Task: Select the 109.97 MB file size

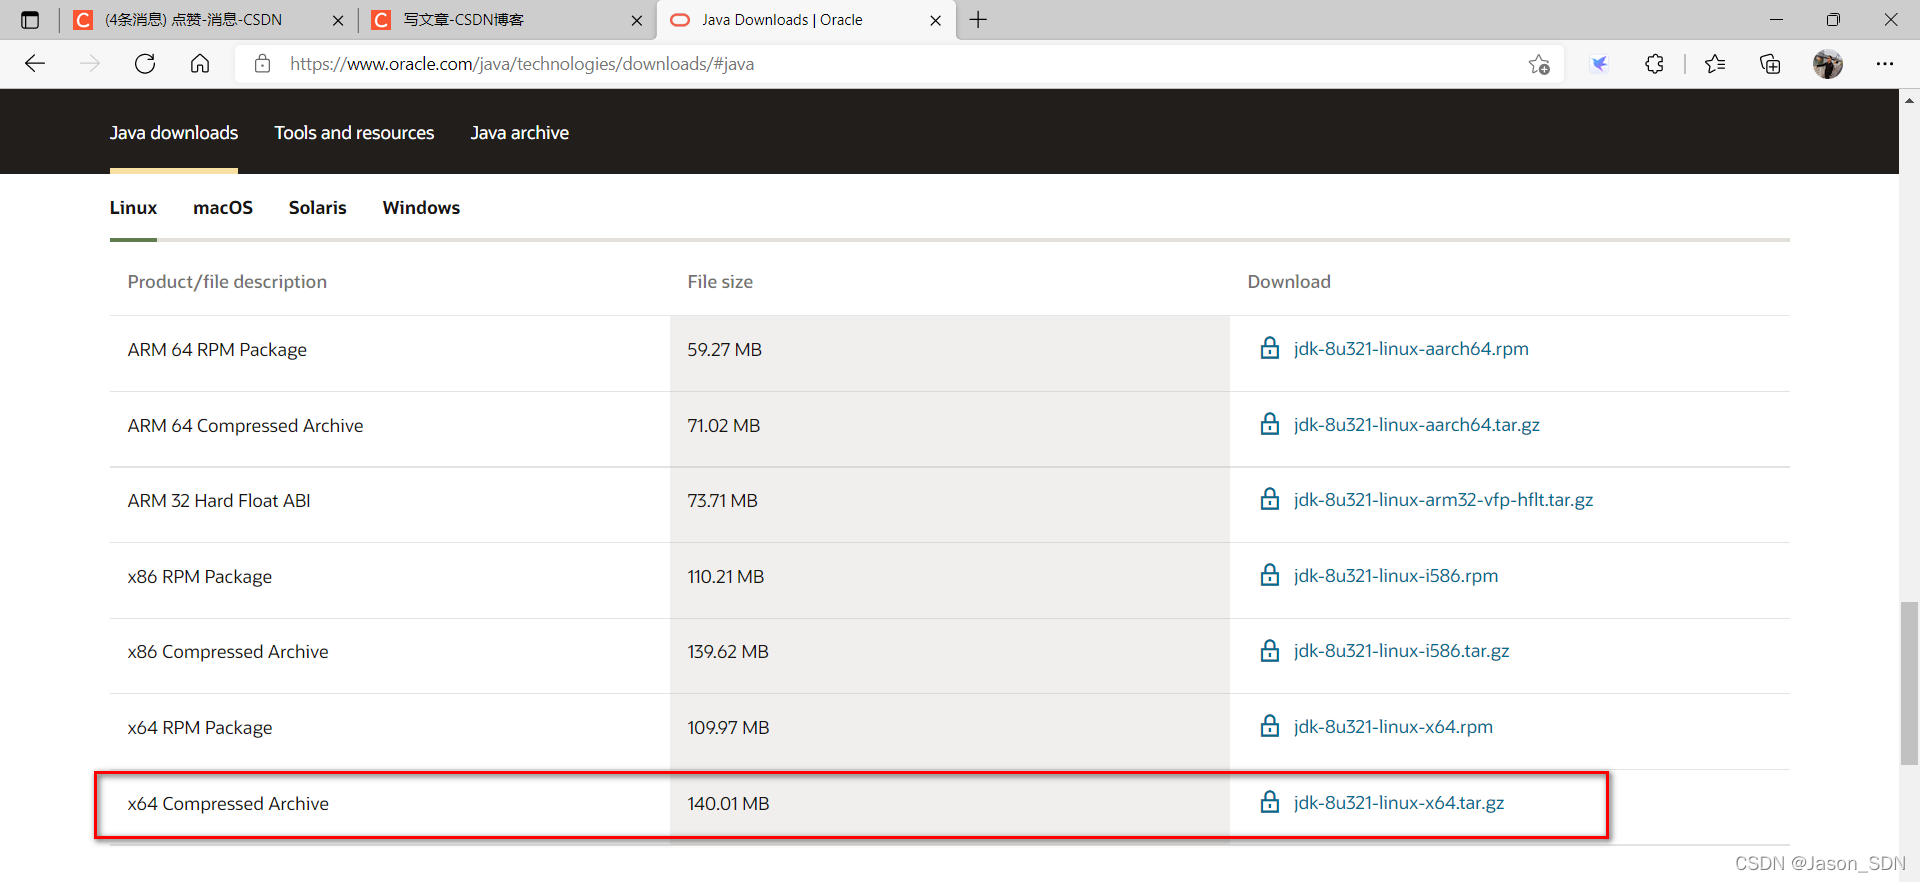Action: click(x=728, y=728)
